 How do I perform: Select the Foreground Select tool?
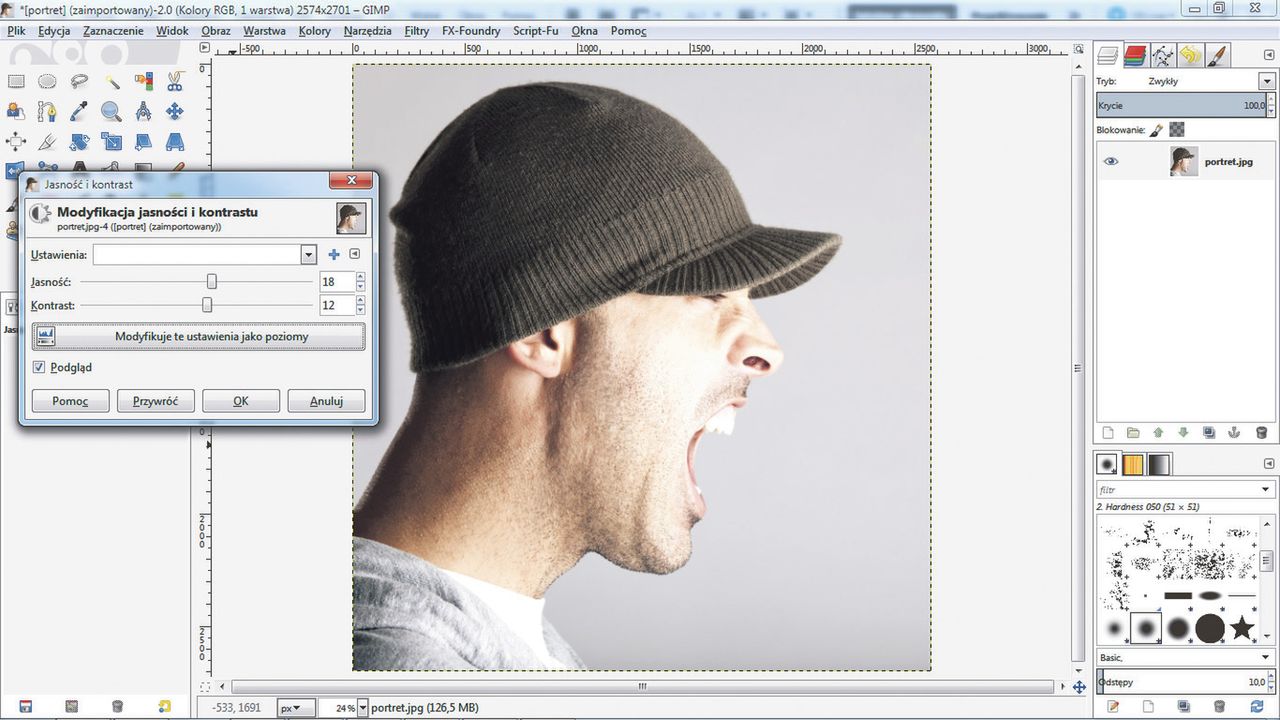(16, 112)
